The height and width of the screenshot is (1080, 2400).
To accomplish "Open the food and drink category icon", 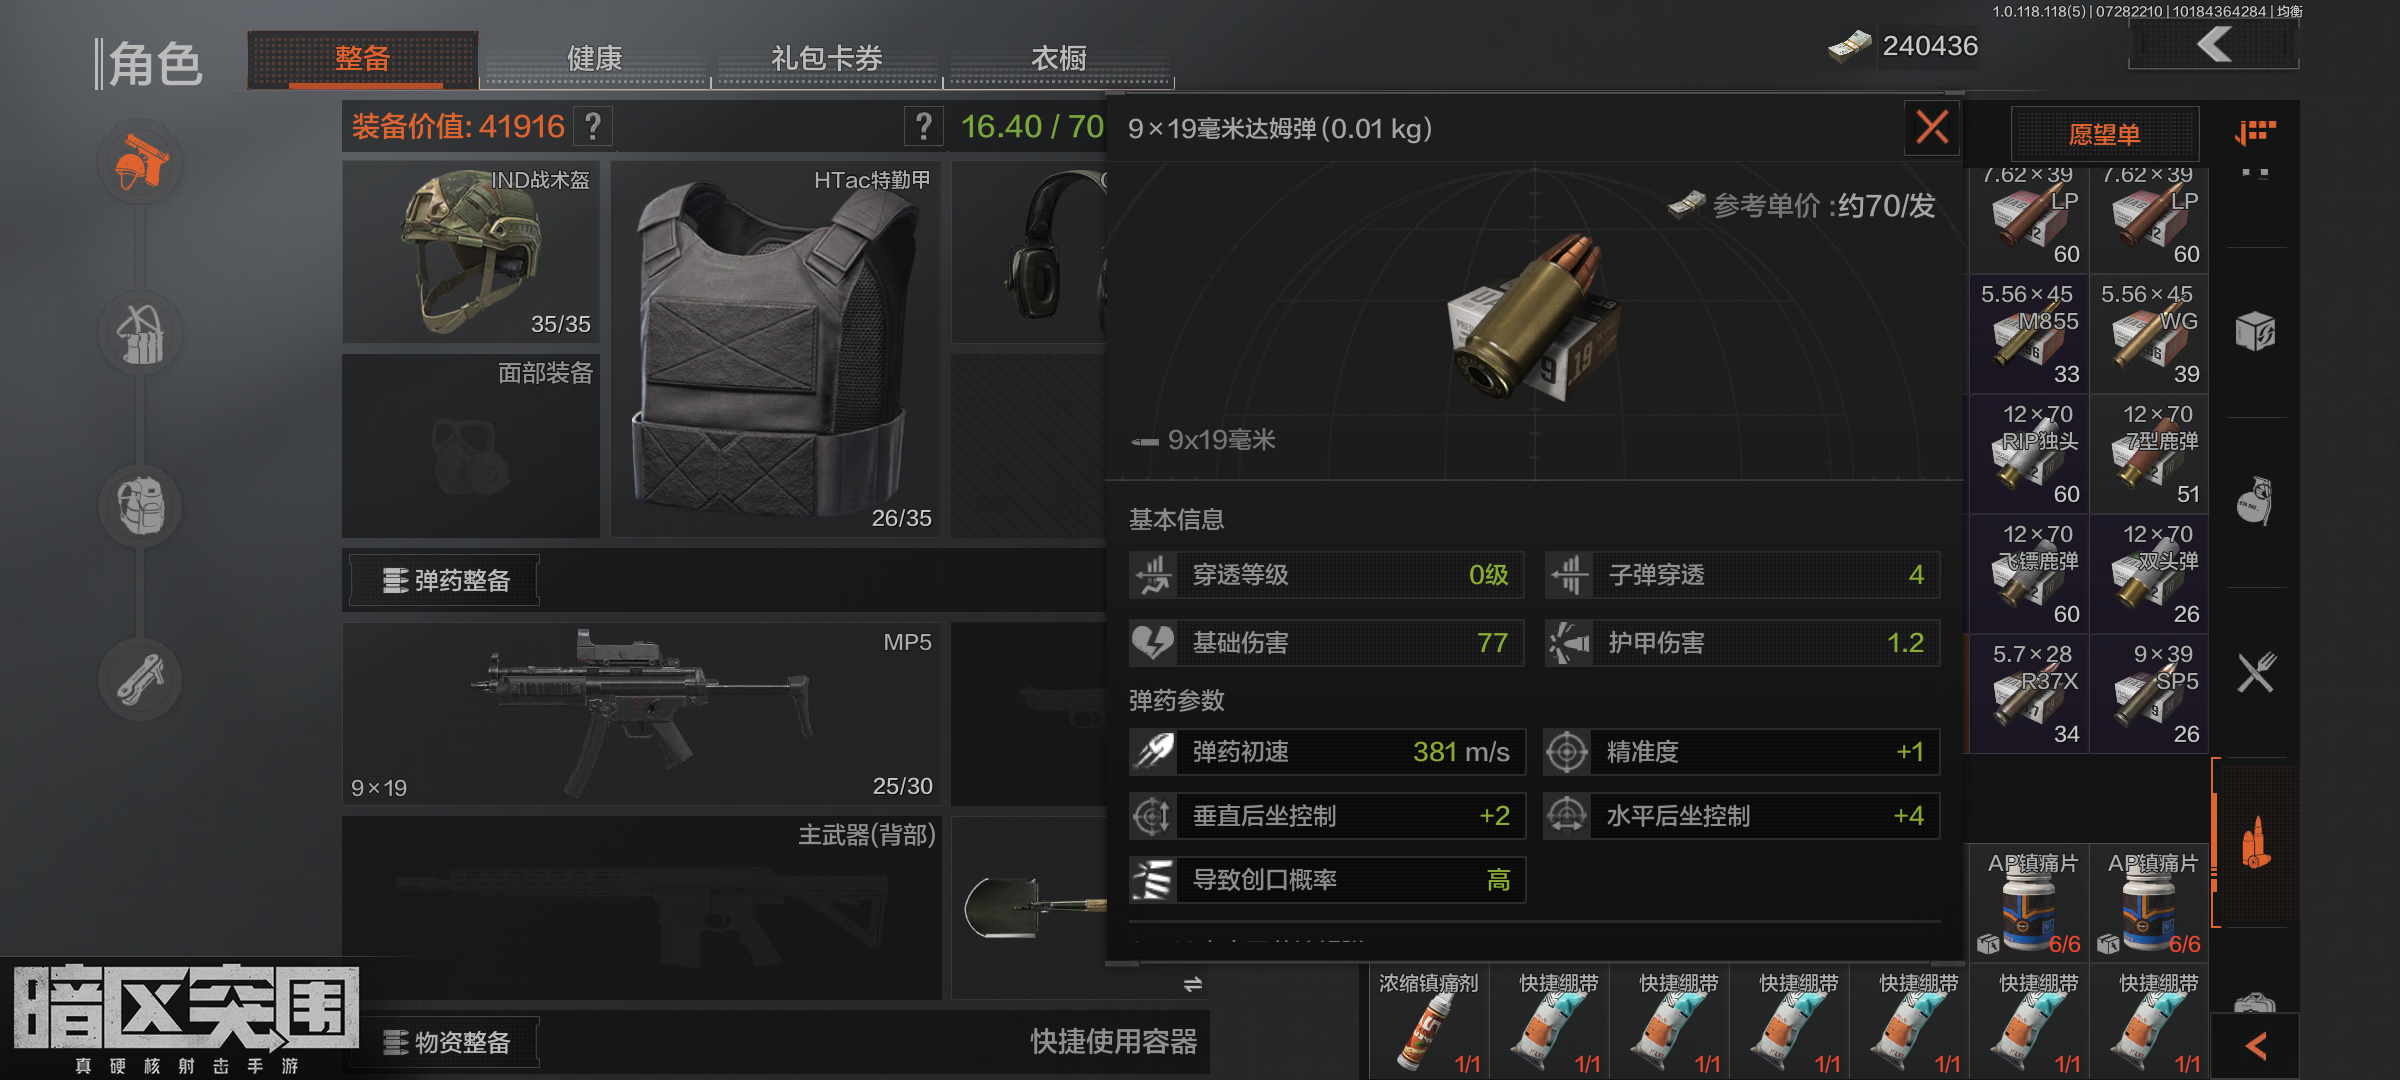I will pyautogui.click(x=2255, y=672).
